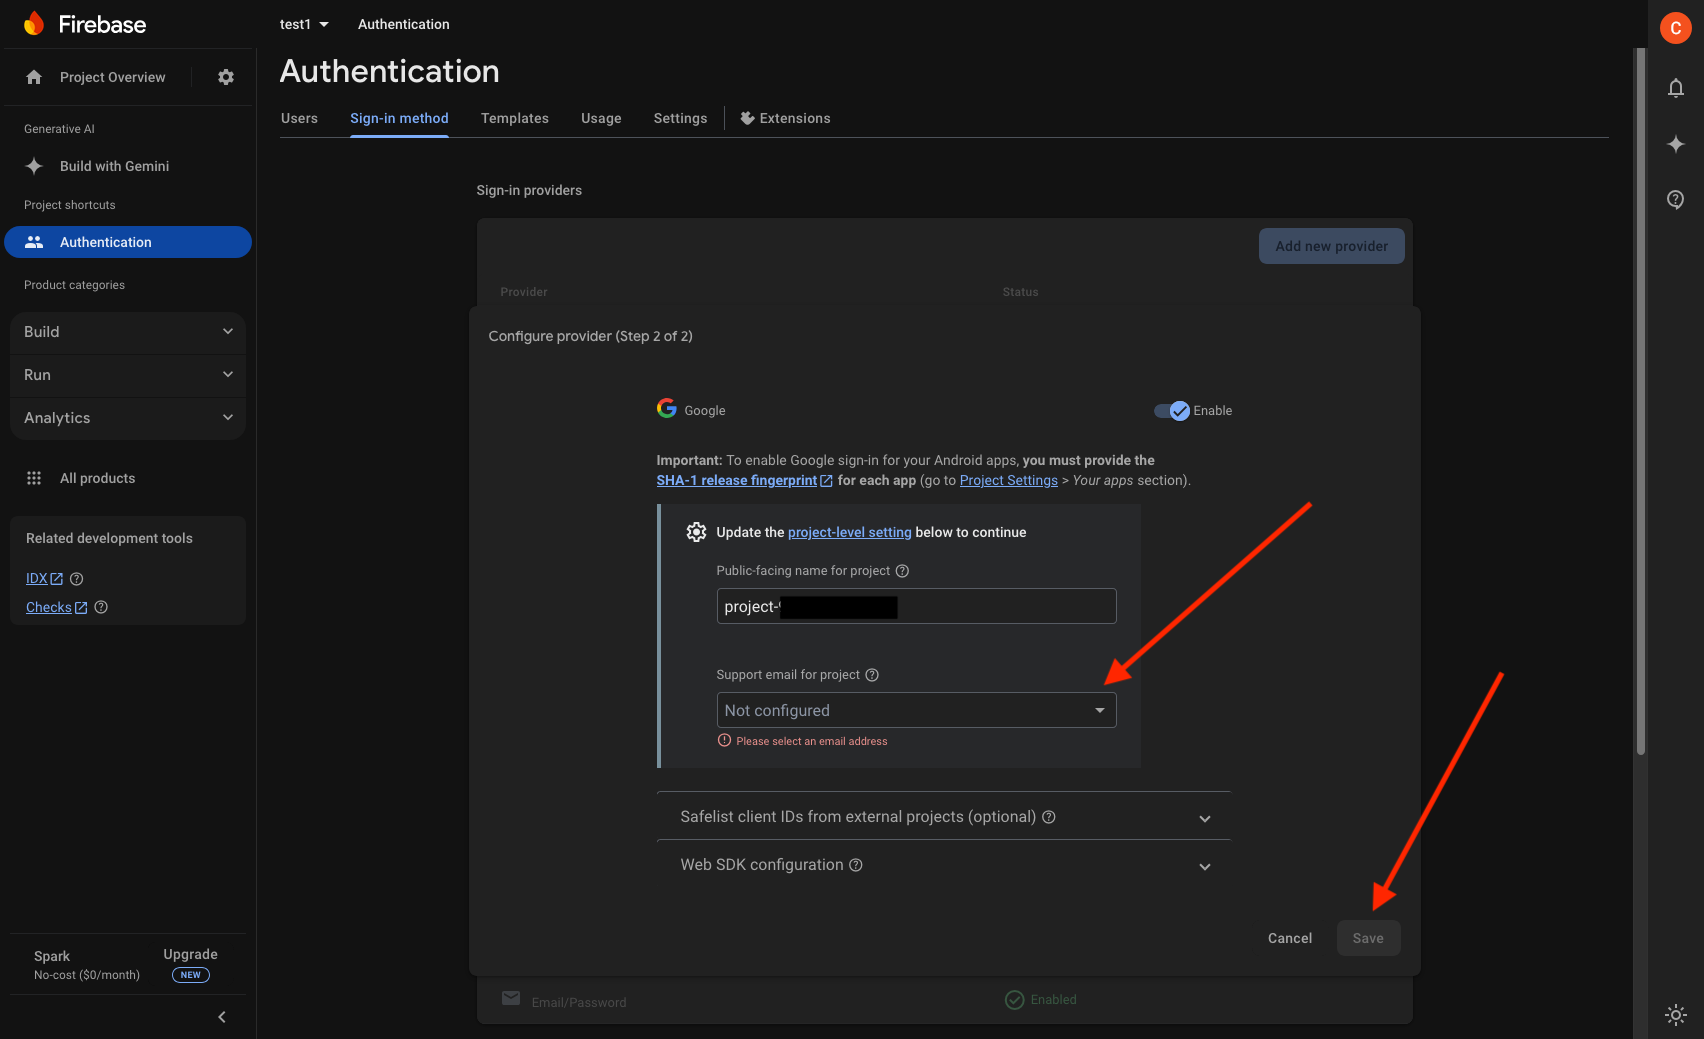Expand the Run category
This screenshot has height=1039, width=1704.
[128, 375]
